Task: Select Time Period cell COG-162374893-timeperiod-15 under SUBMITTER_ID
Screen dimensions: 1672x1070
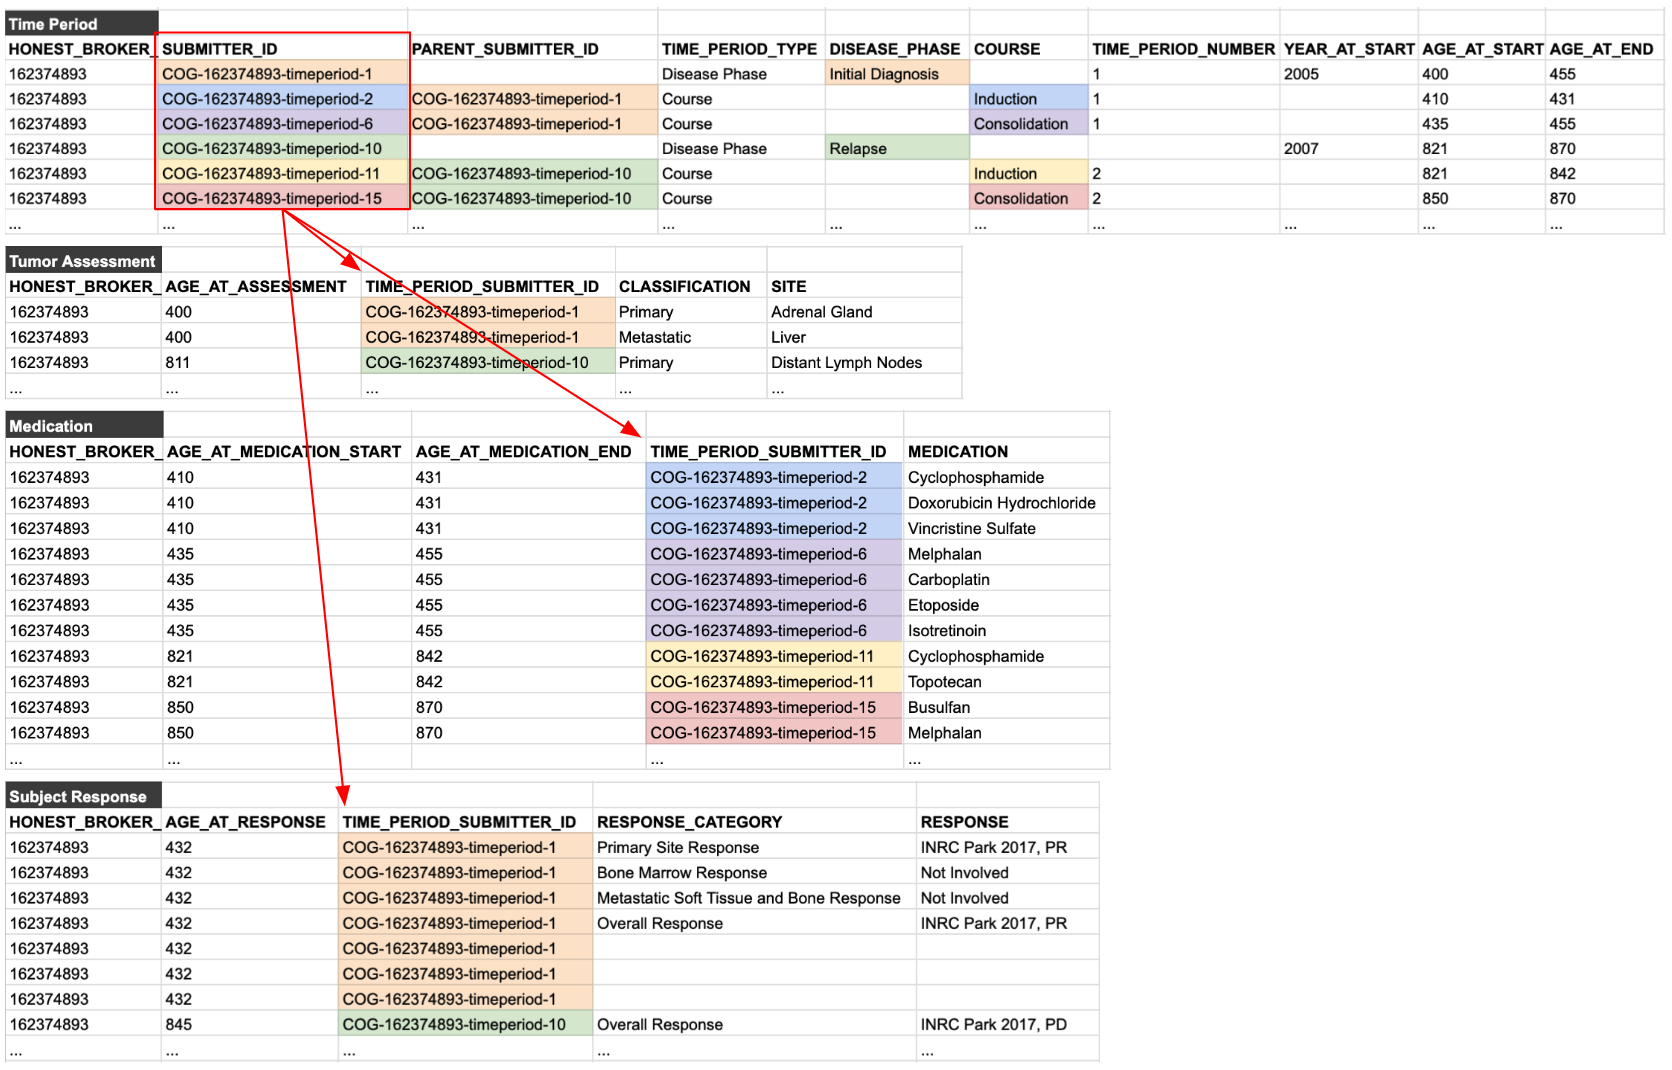Action: pos(283,199)
